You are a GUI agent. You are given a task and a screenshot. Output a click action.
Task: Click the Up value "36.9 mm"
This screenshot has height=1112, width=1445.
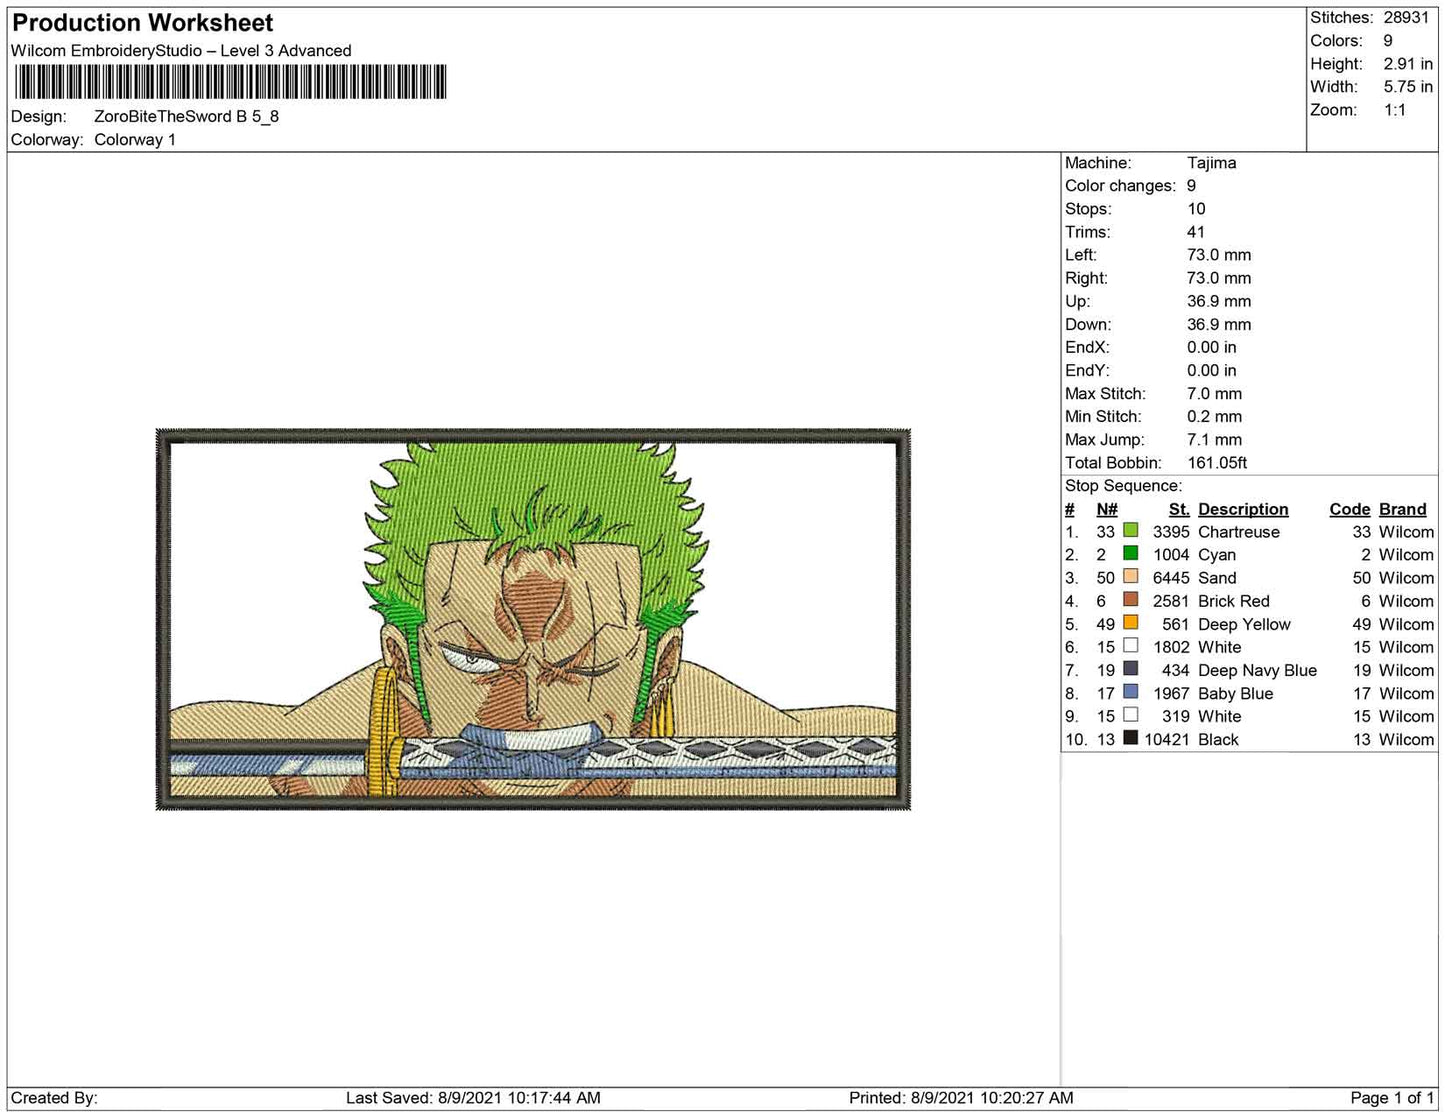click(1219, 301)
